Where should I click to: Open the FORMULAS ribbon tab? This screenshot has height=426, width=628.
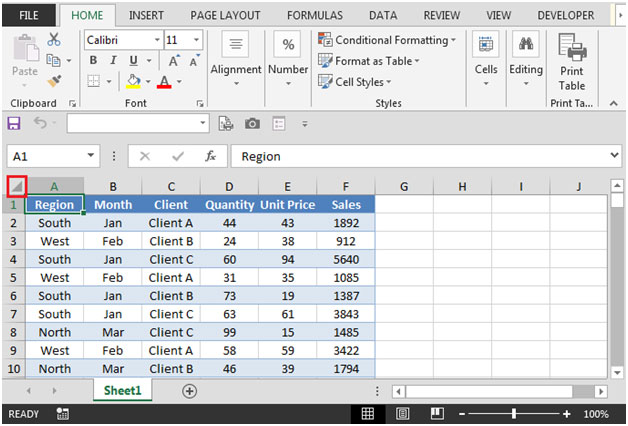point(314,16)
